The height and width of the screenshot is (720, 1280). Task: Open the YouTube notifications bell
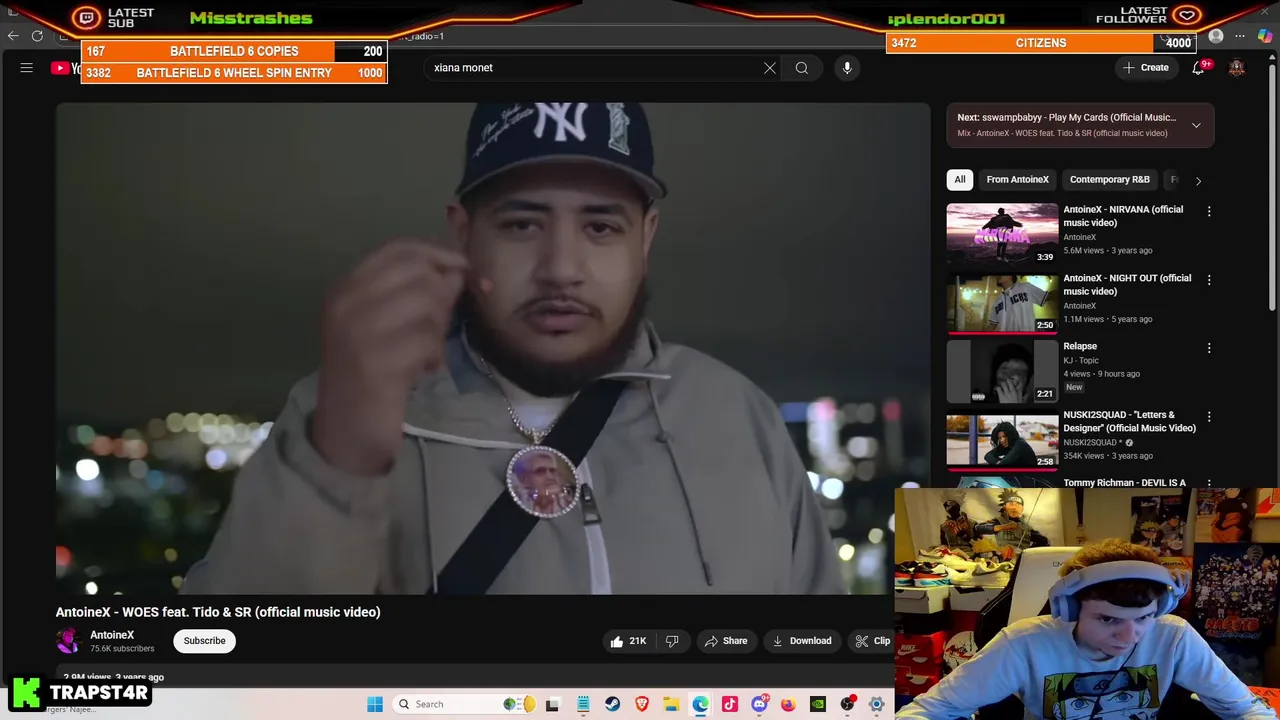pos(1198,68)
